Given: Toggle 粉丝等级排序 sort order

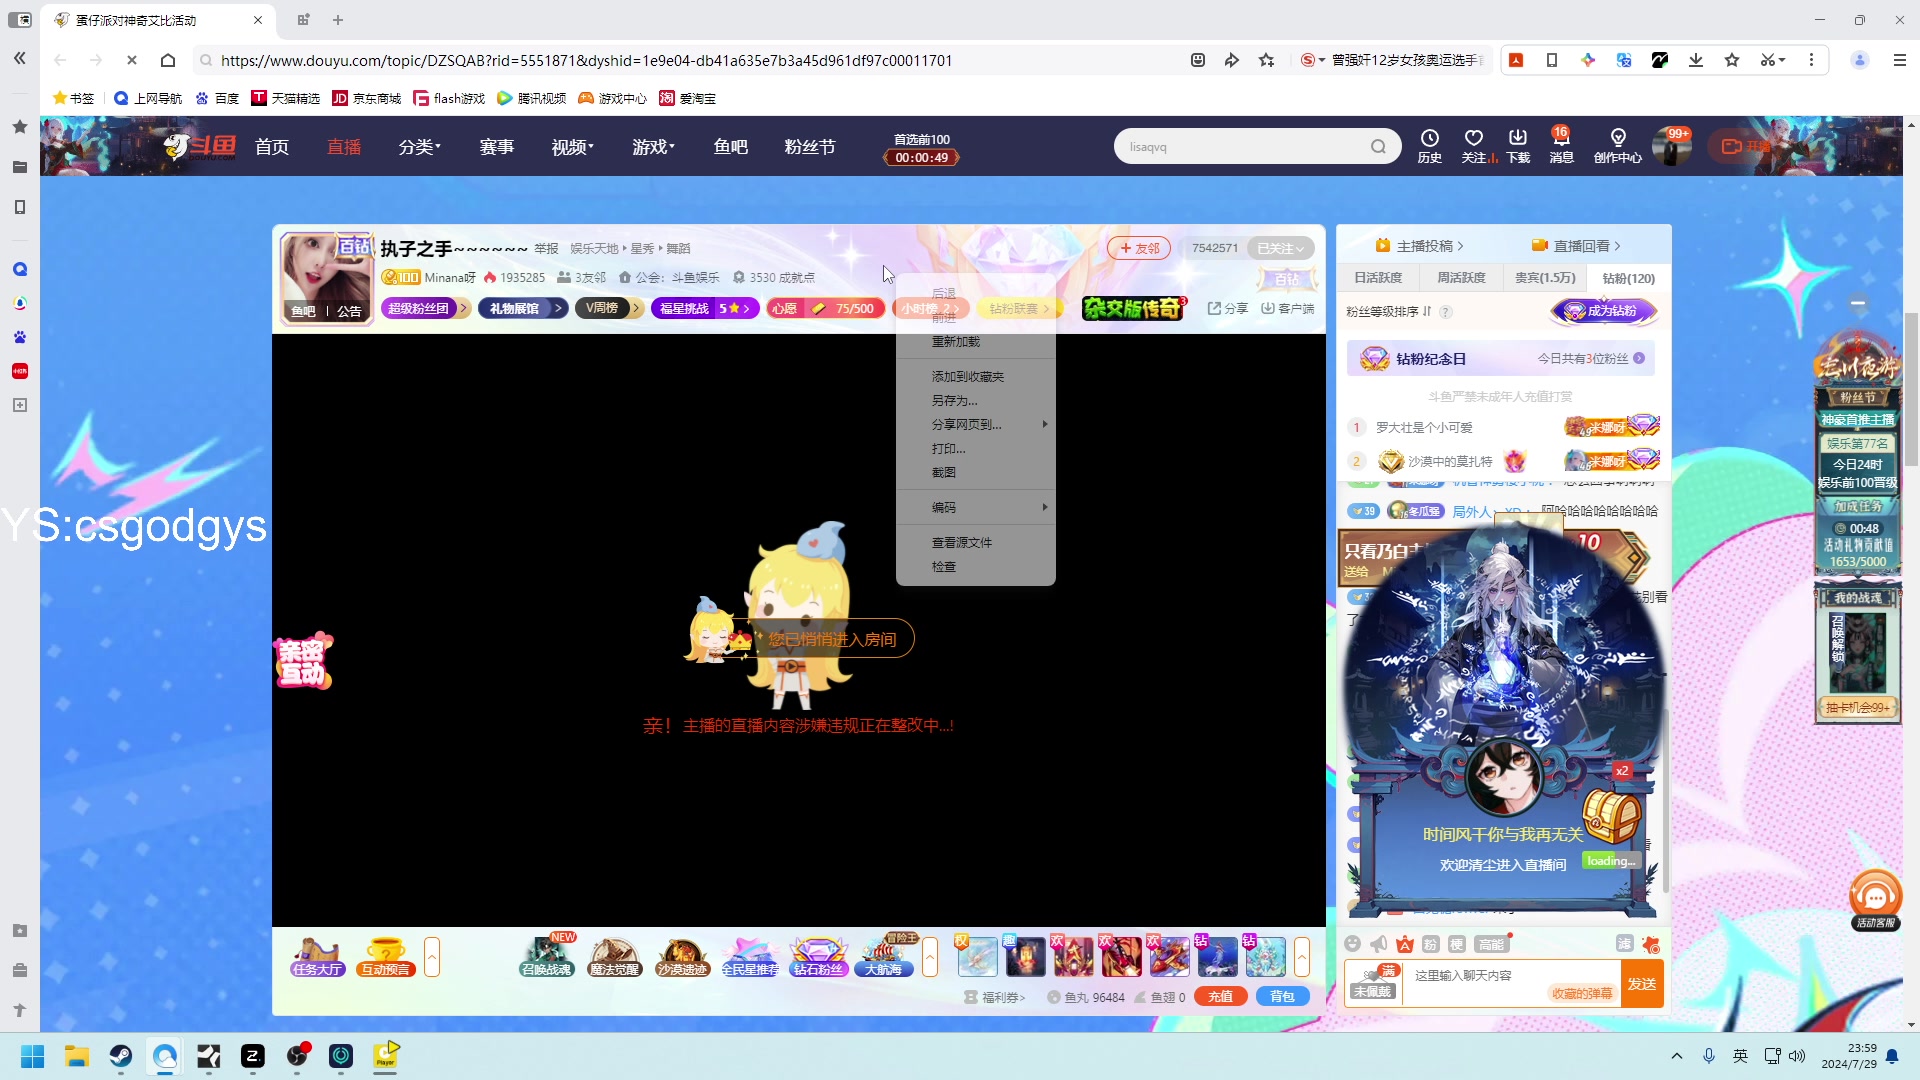Looking at the screenshot, I should pos(1389,312).
